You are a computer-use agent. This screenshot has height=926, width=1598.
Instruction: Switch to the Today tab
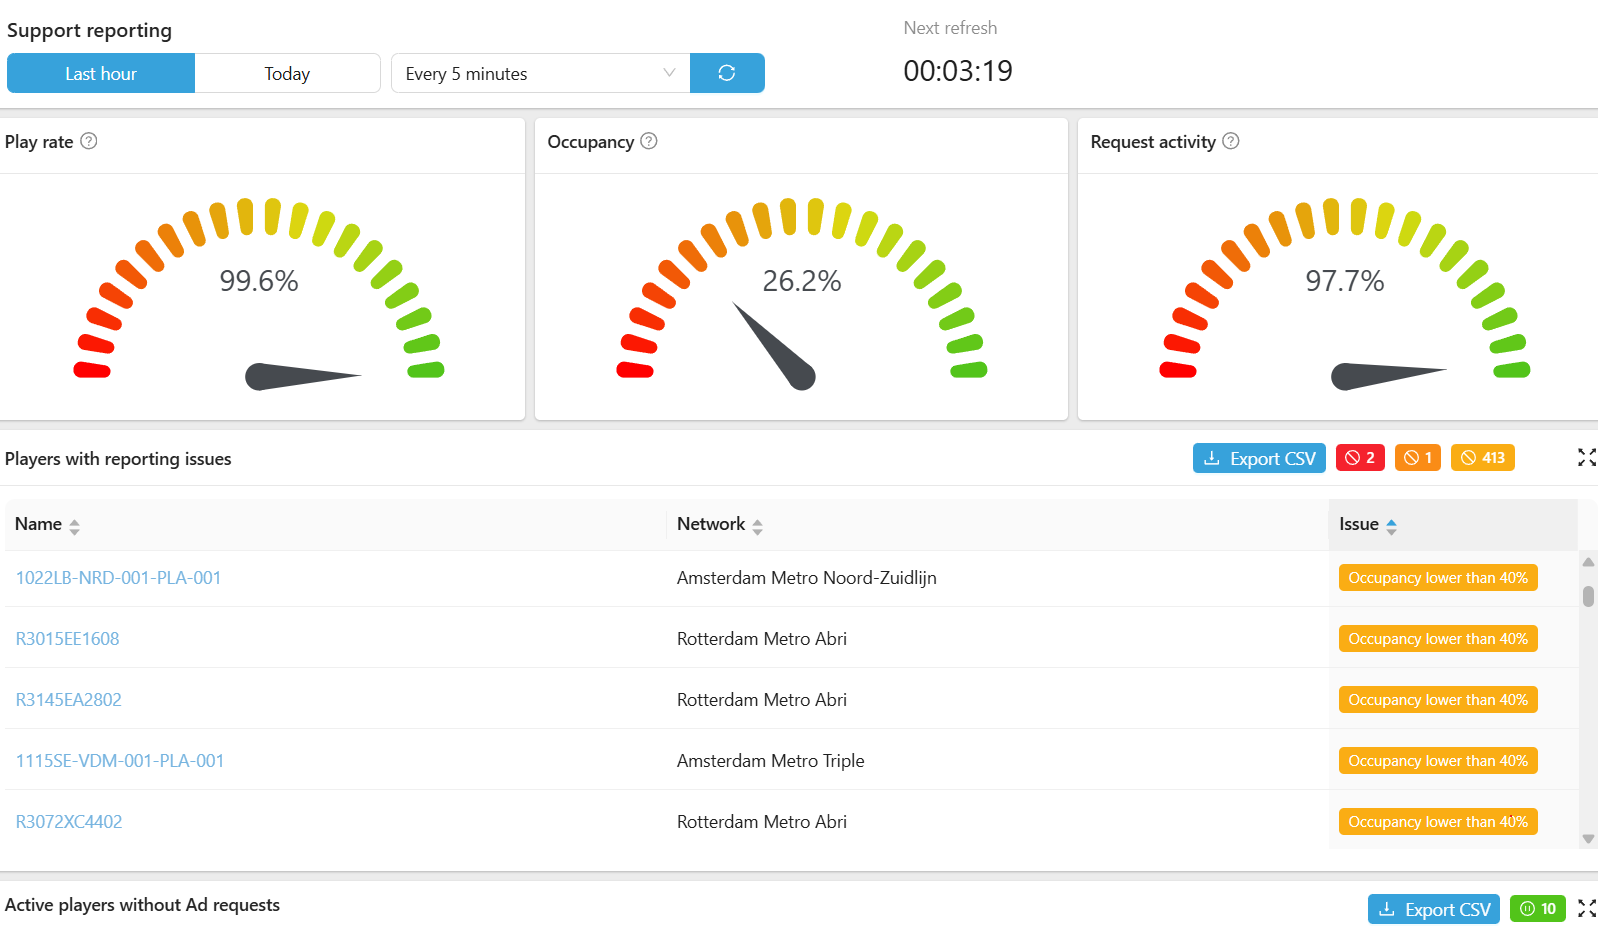coord(287,73)
